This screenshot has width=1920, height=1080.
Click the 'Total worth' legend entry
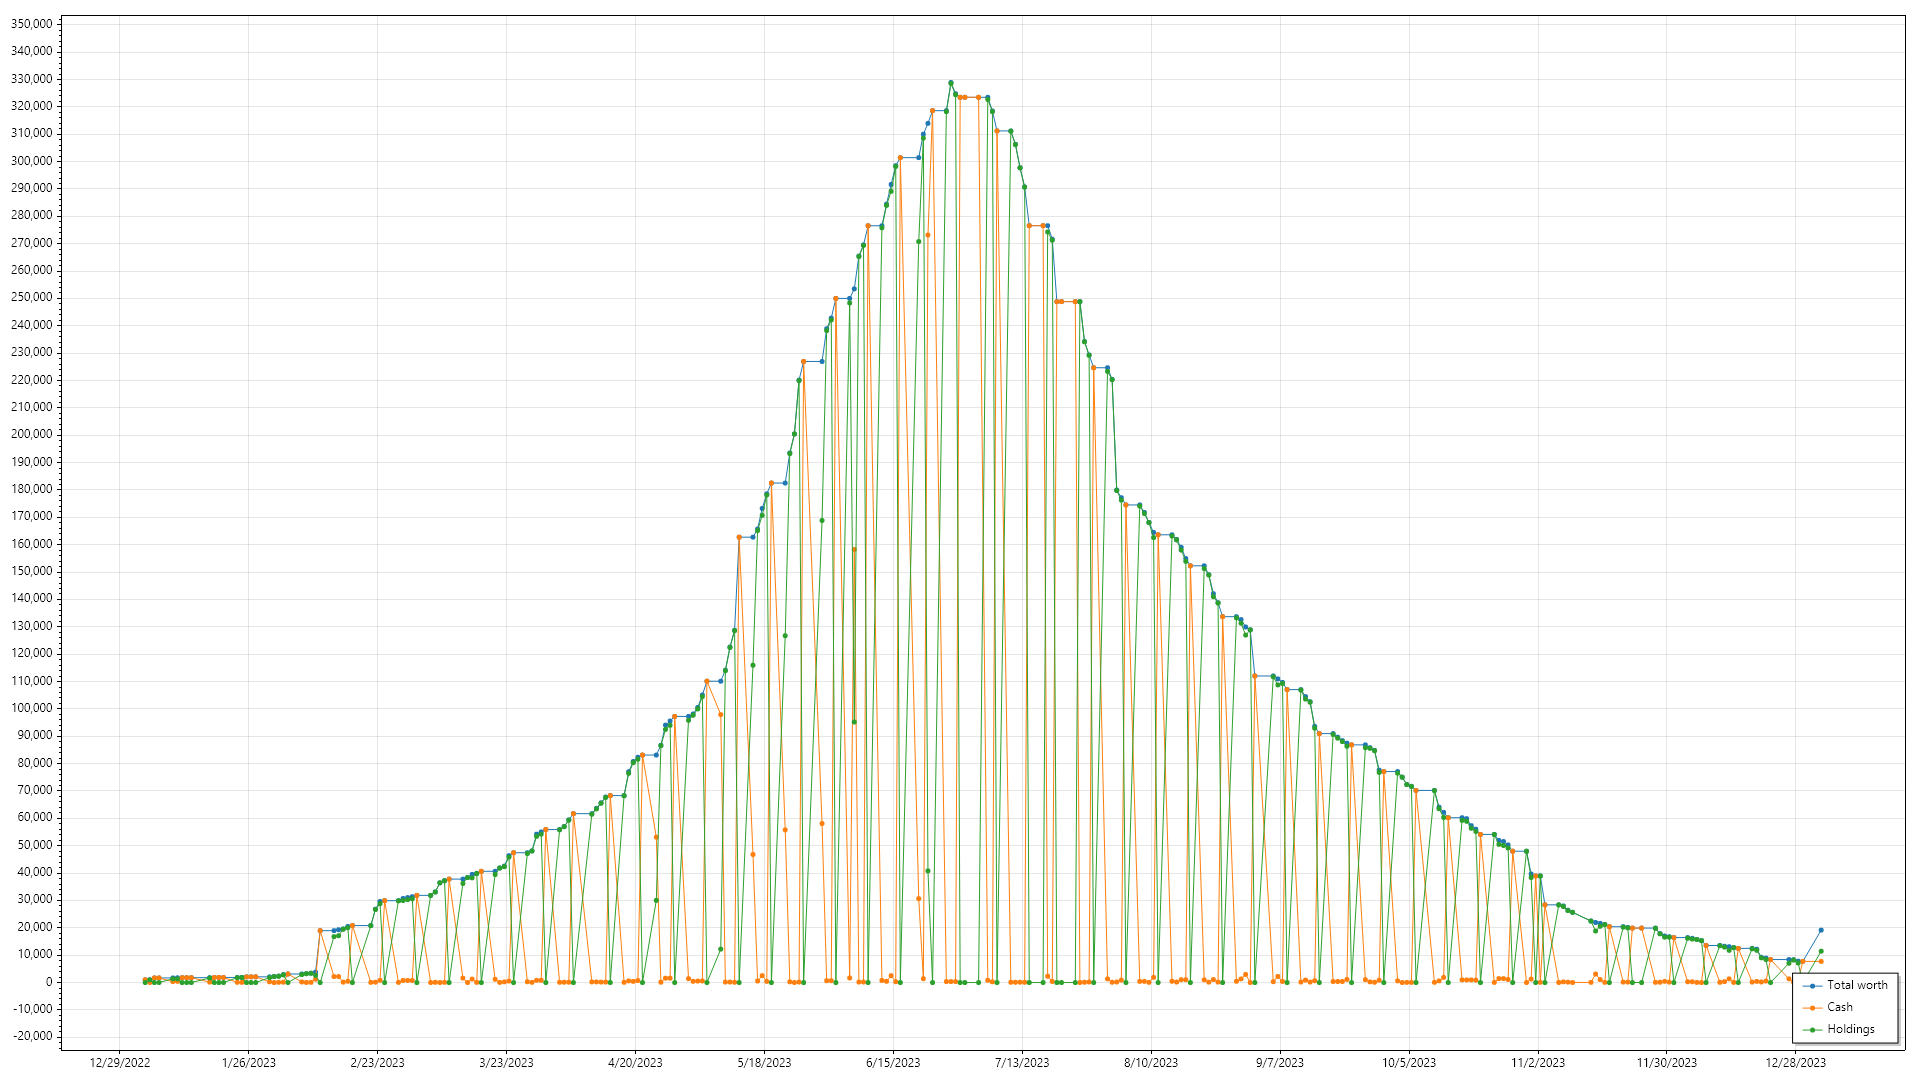[1845, 985]
